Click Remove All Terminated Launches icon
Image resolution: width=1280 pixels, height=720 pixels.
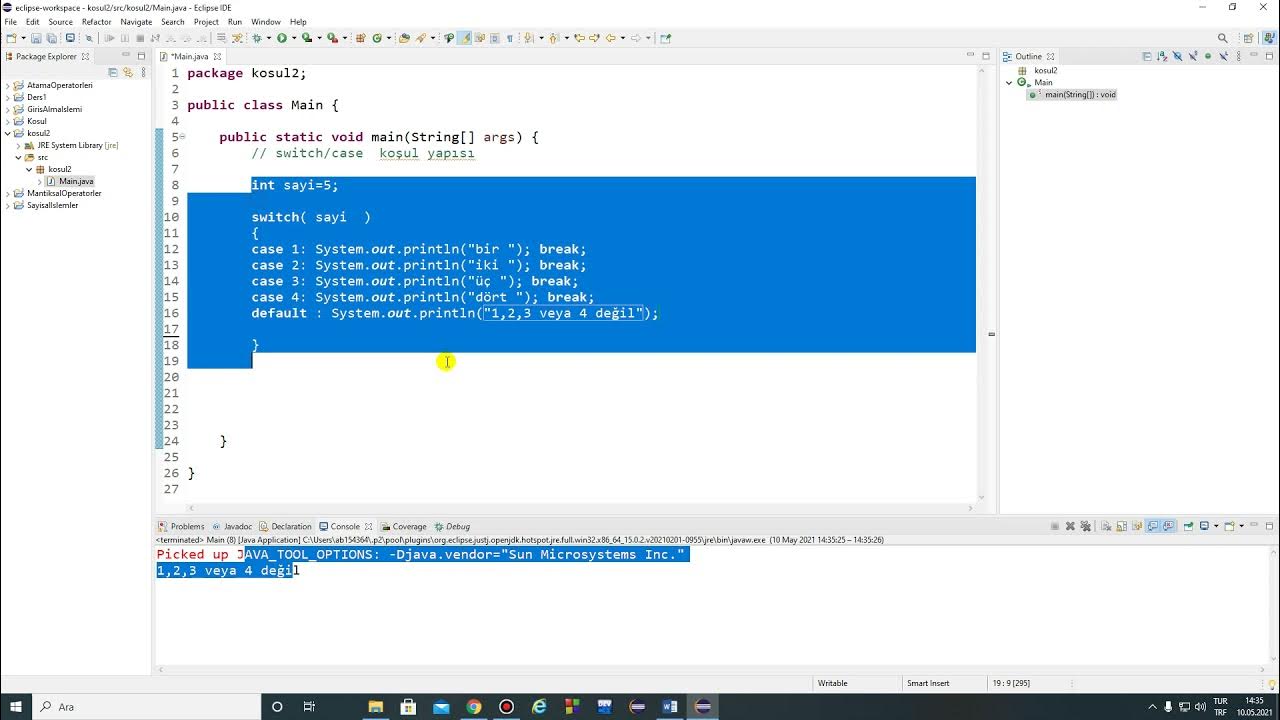click(1086, 526)
